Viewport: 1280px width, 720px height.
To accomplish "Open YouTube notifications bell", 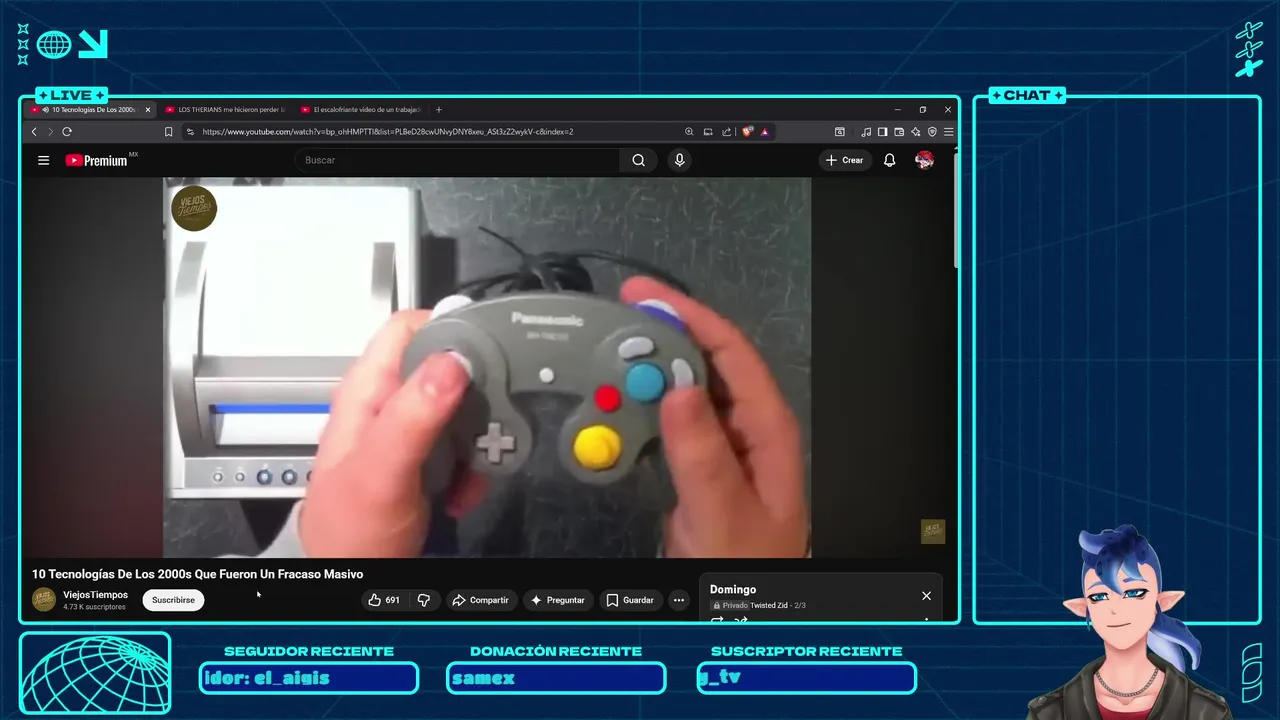I will click(x=889, y=160).
